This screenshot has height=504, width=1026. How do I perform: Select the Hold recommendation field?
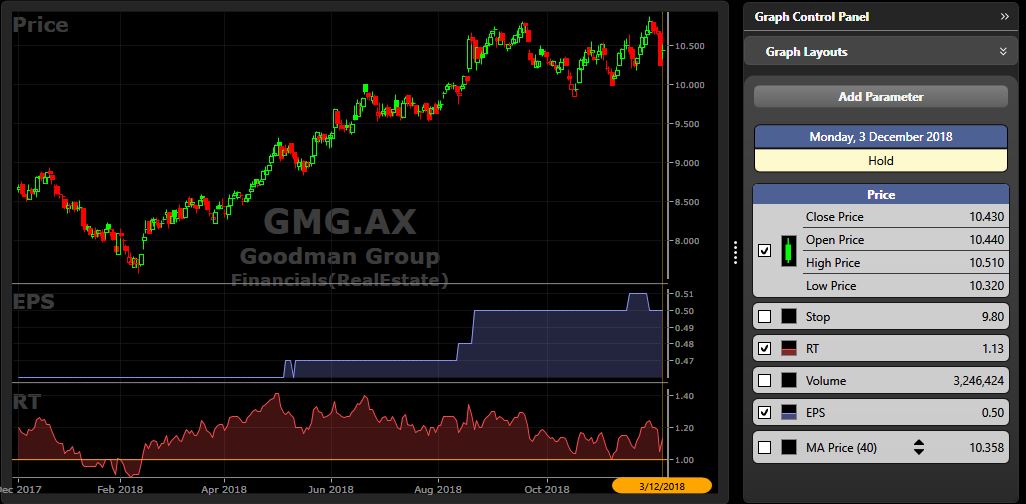tap(881, 160)
